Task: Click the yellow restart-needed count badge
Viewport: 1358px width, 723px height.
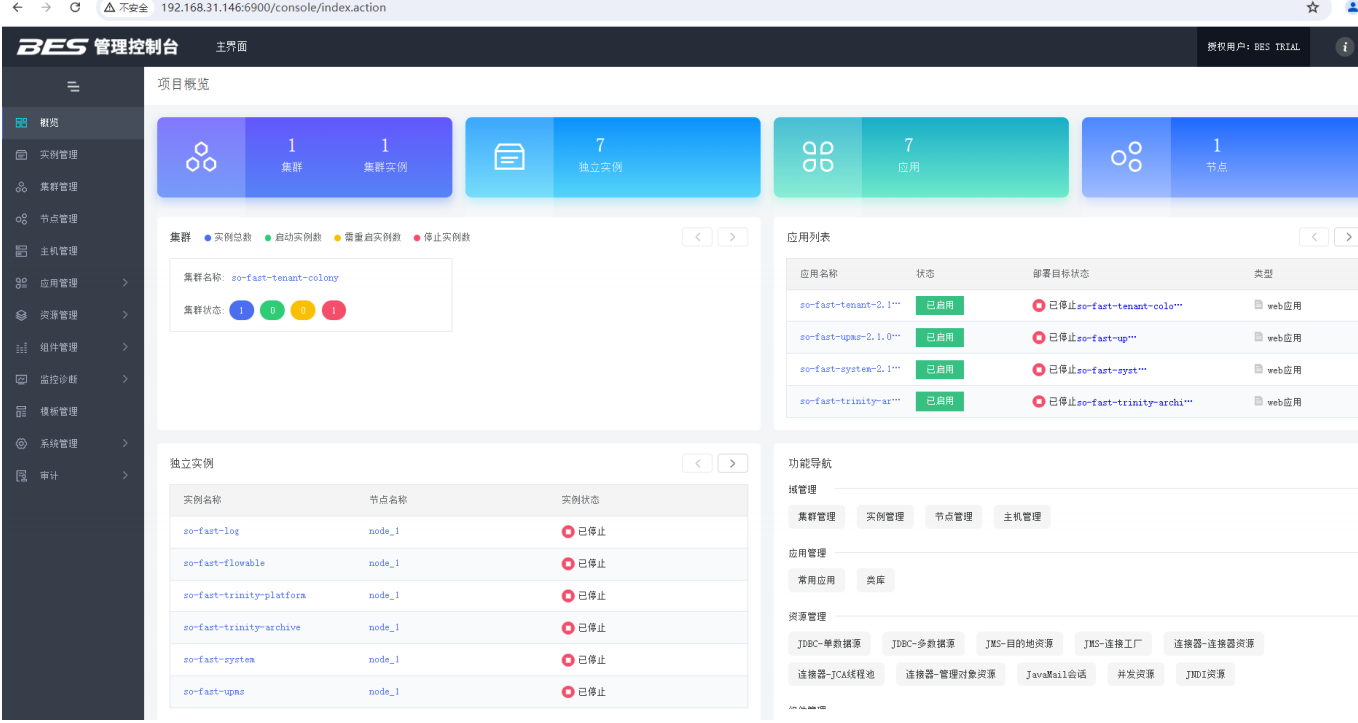Action: click(303, 311)
